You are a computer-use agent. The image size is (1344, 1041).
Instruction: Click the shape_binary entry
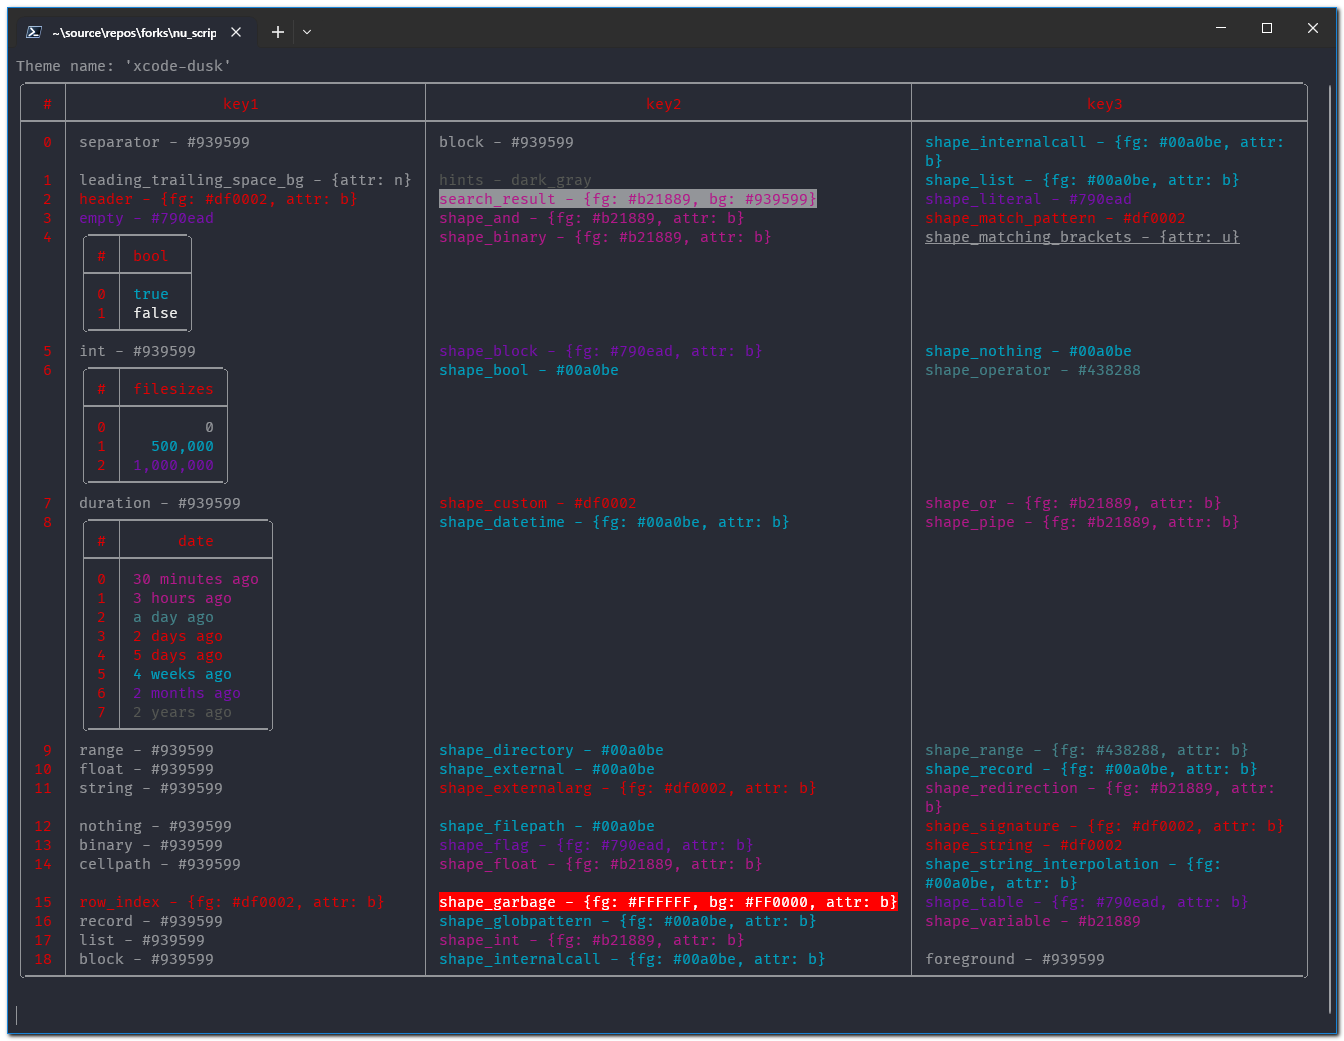[605, 237]
